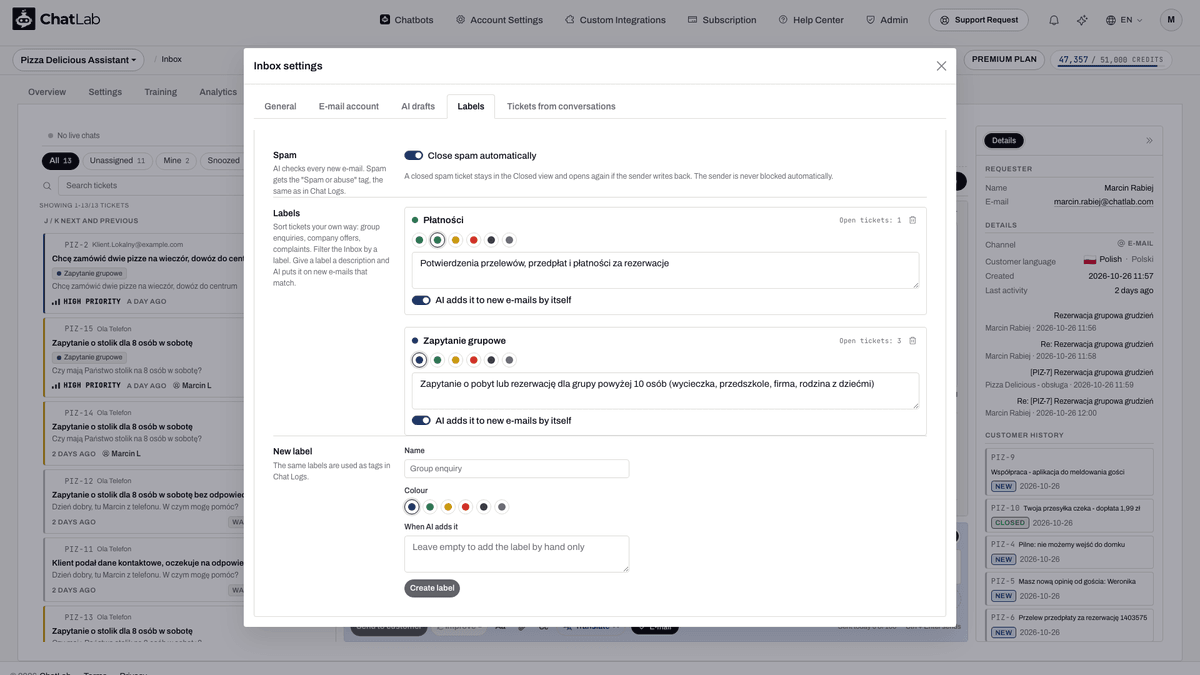Open marcin.rabiej@chatlab.com e-mail link

[x=1103, y=201]
